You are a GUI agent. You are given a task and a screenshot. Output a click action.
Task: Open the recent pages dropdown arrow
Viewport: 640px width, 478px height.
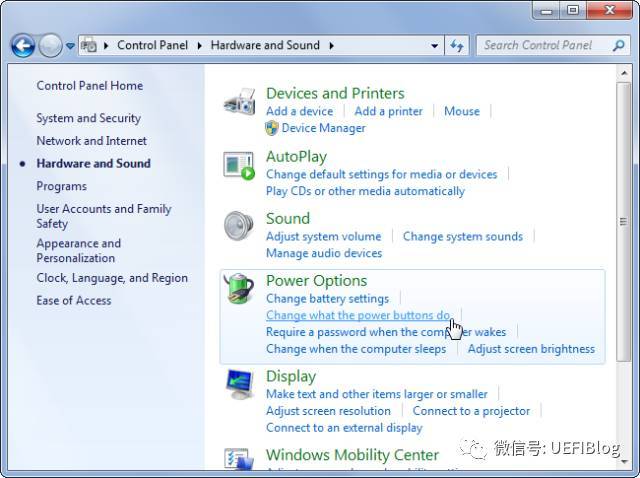[70, 46]
